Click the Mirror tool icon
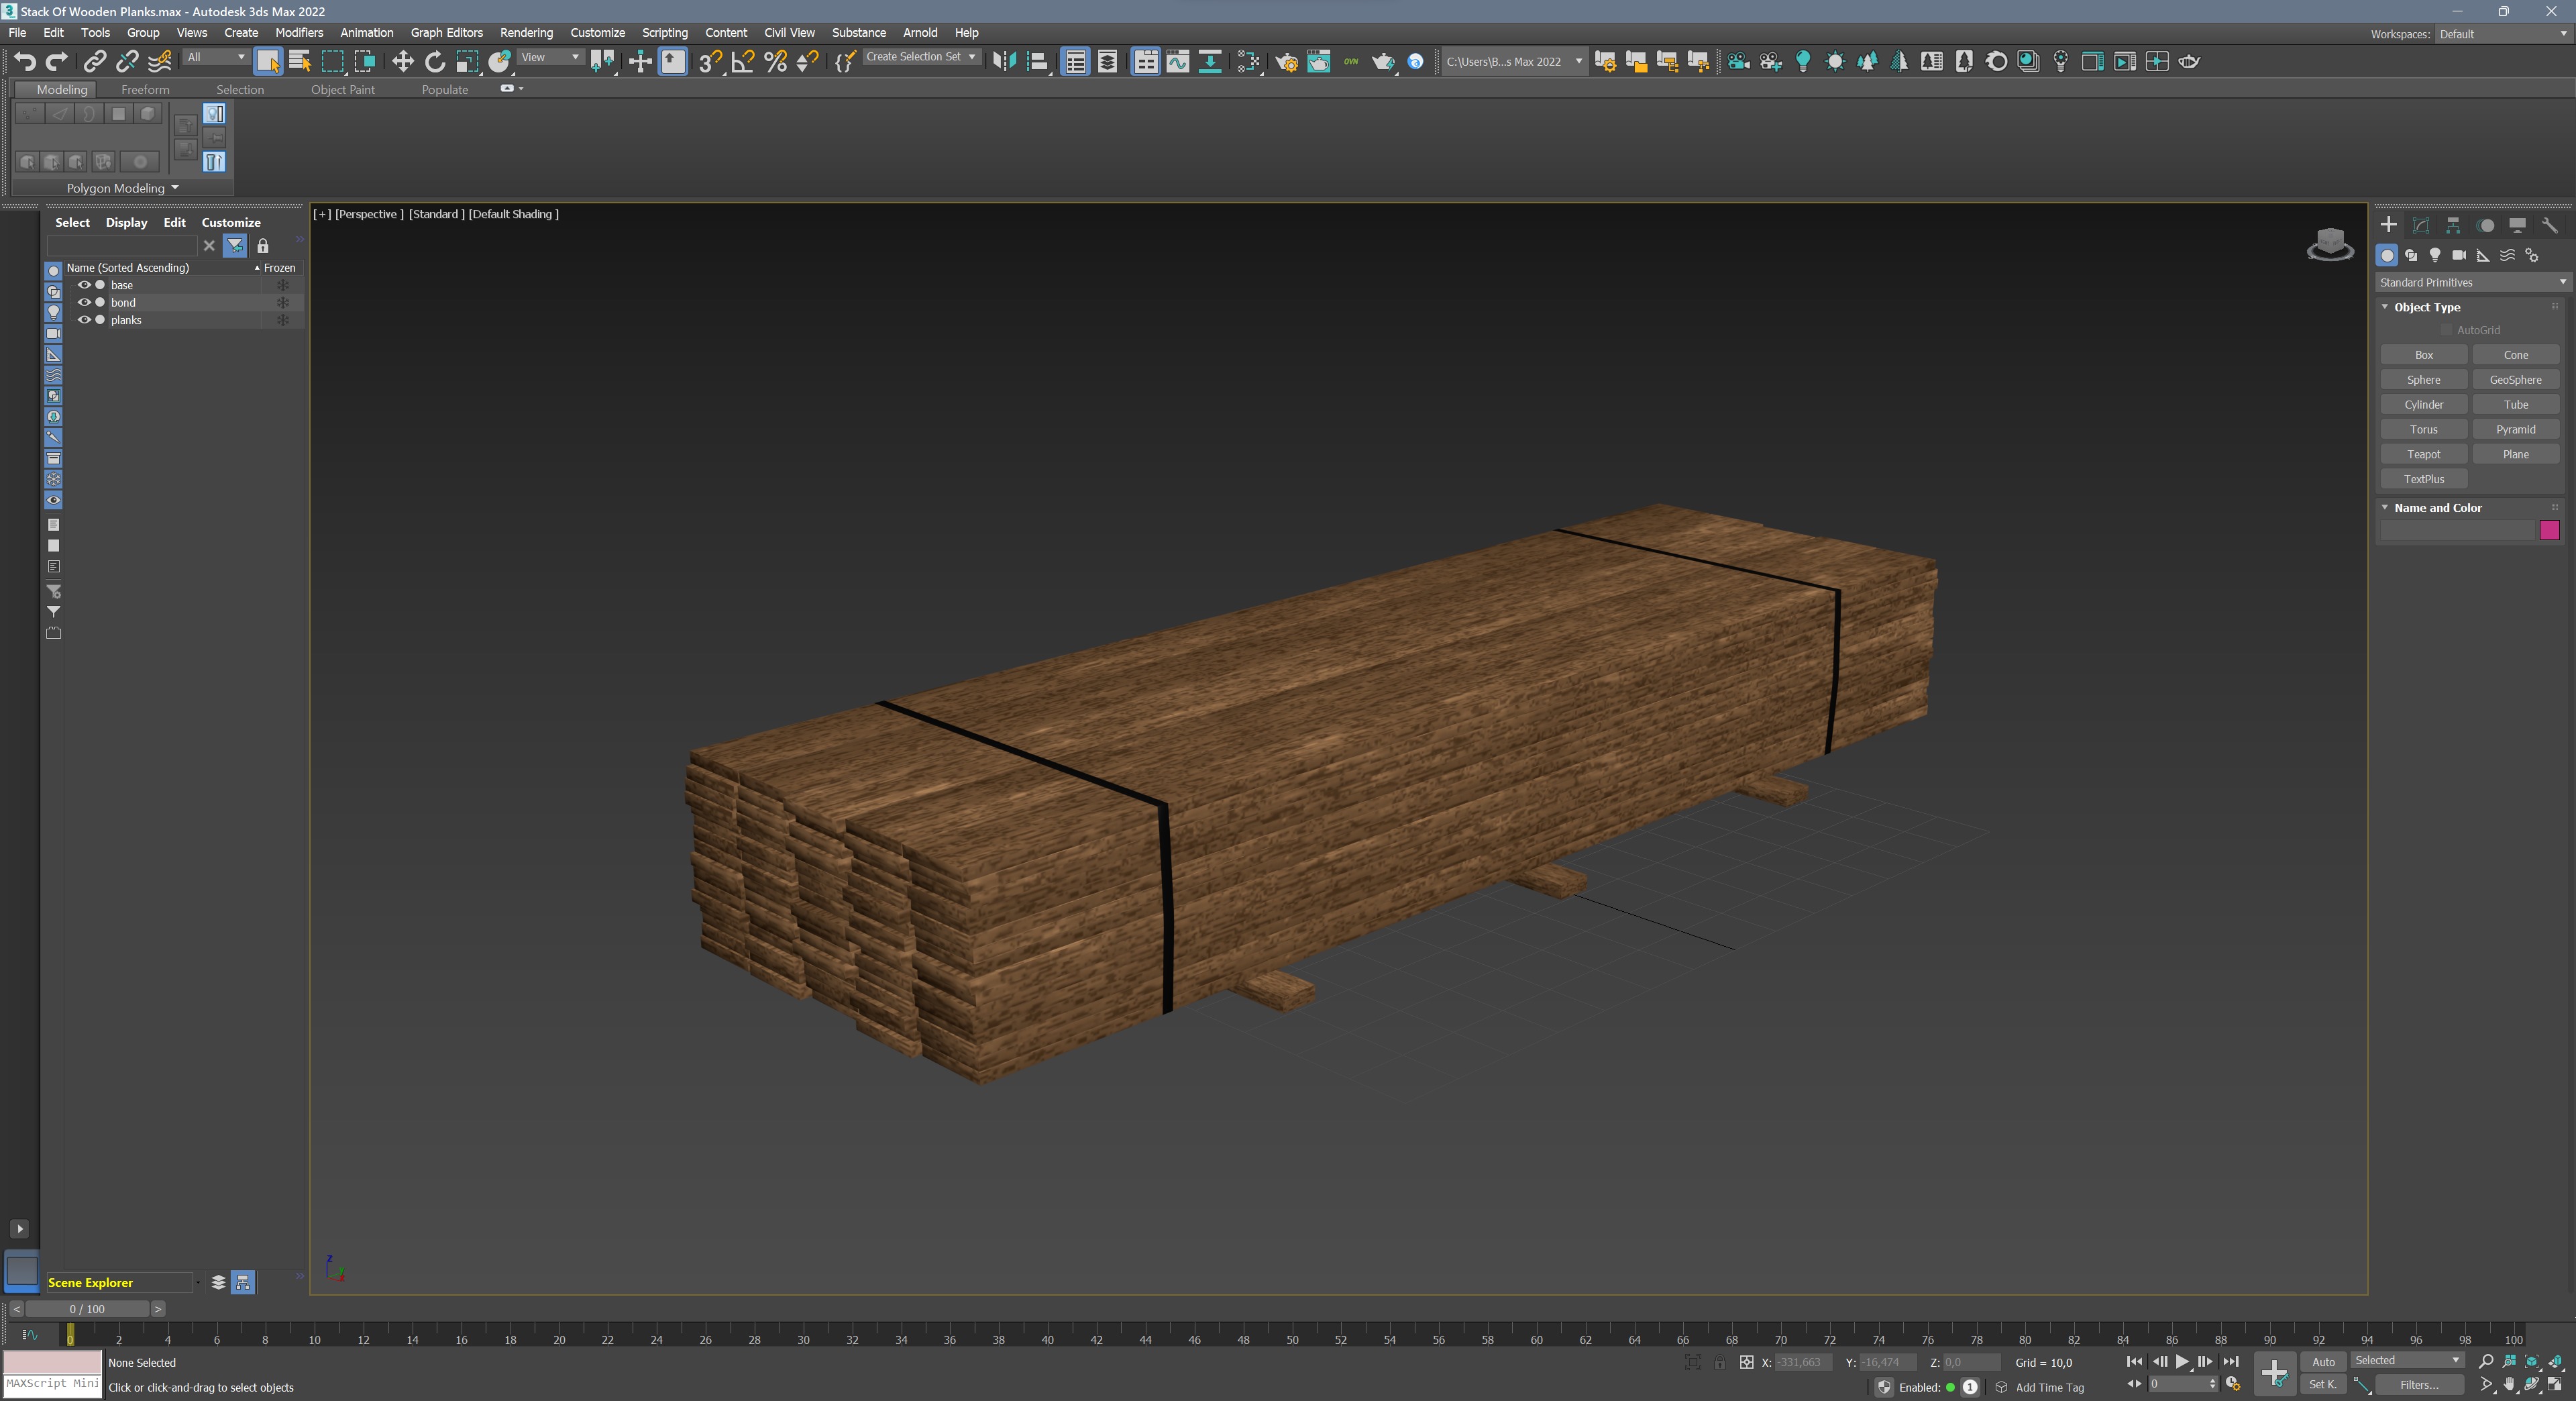 click(1004, 62)
